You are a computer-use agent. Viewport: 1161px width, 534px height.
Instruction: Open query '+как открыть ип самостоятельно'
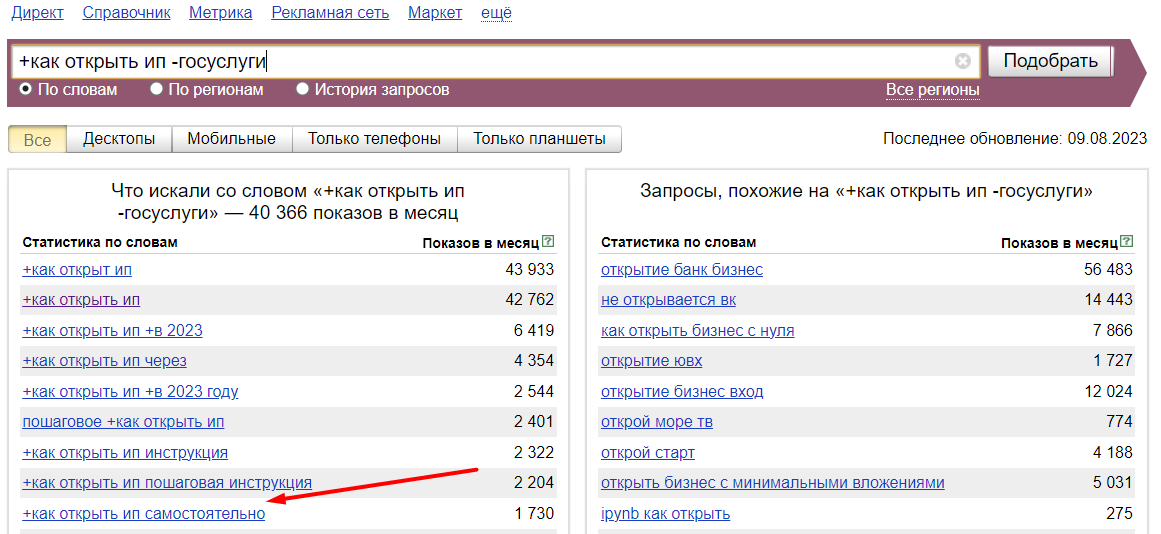pyautogui.click(x=144, y=513)
